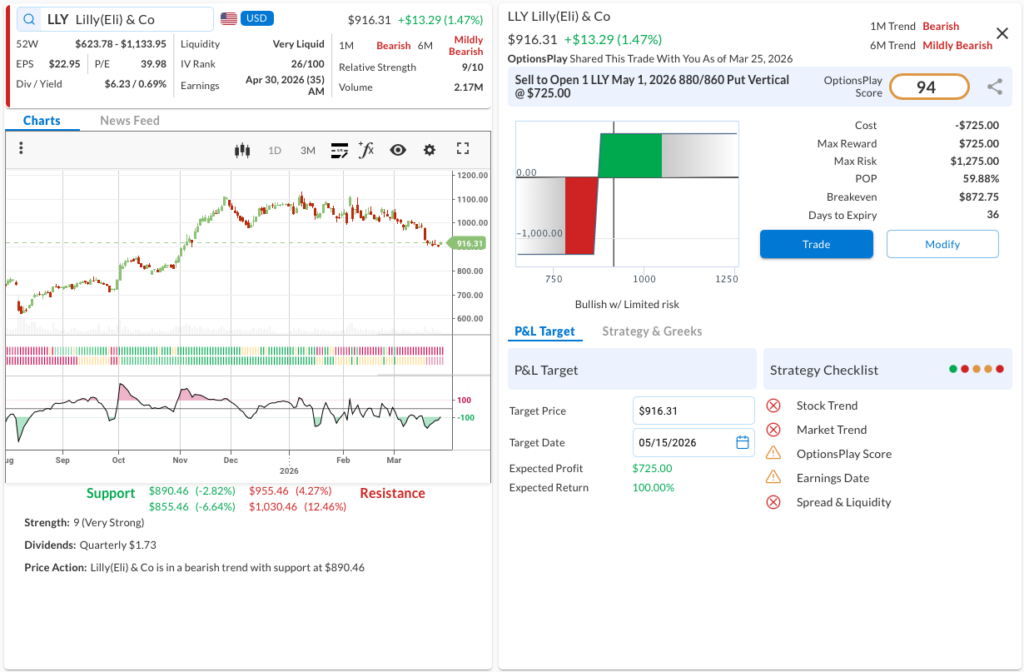
Task: Open the Target Date calendar picker
Action: [x=743, y=442]
